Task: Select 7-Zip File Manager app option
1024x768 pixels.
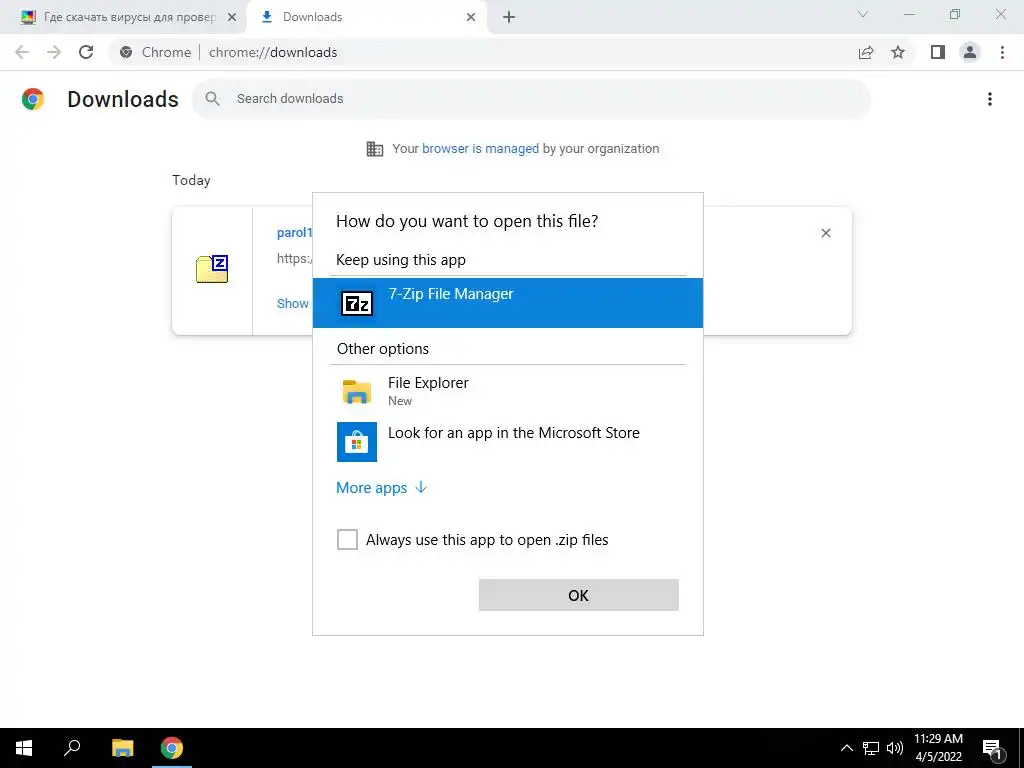Action: pos(507,303)
